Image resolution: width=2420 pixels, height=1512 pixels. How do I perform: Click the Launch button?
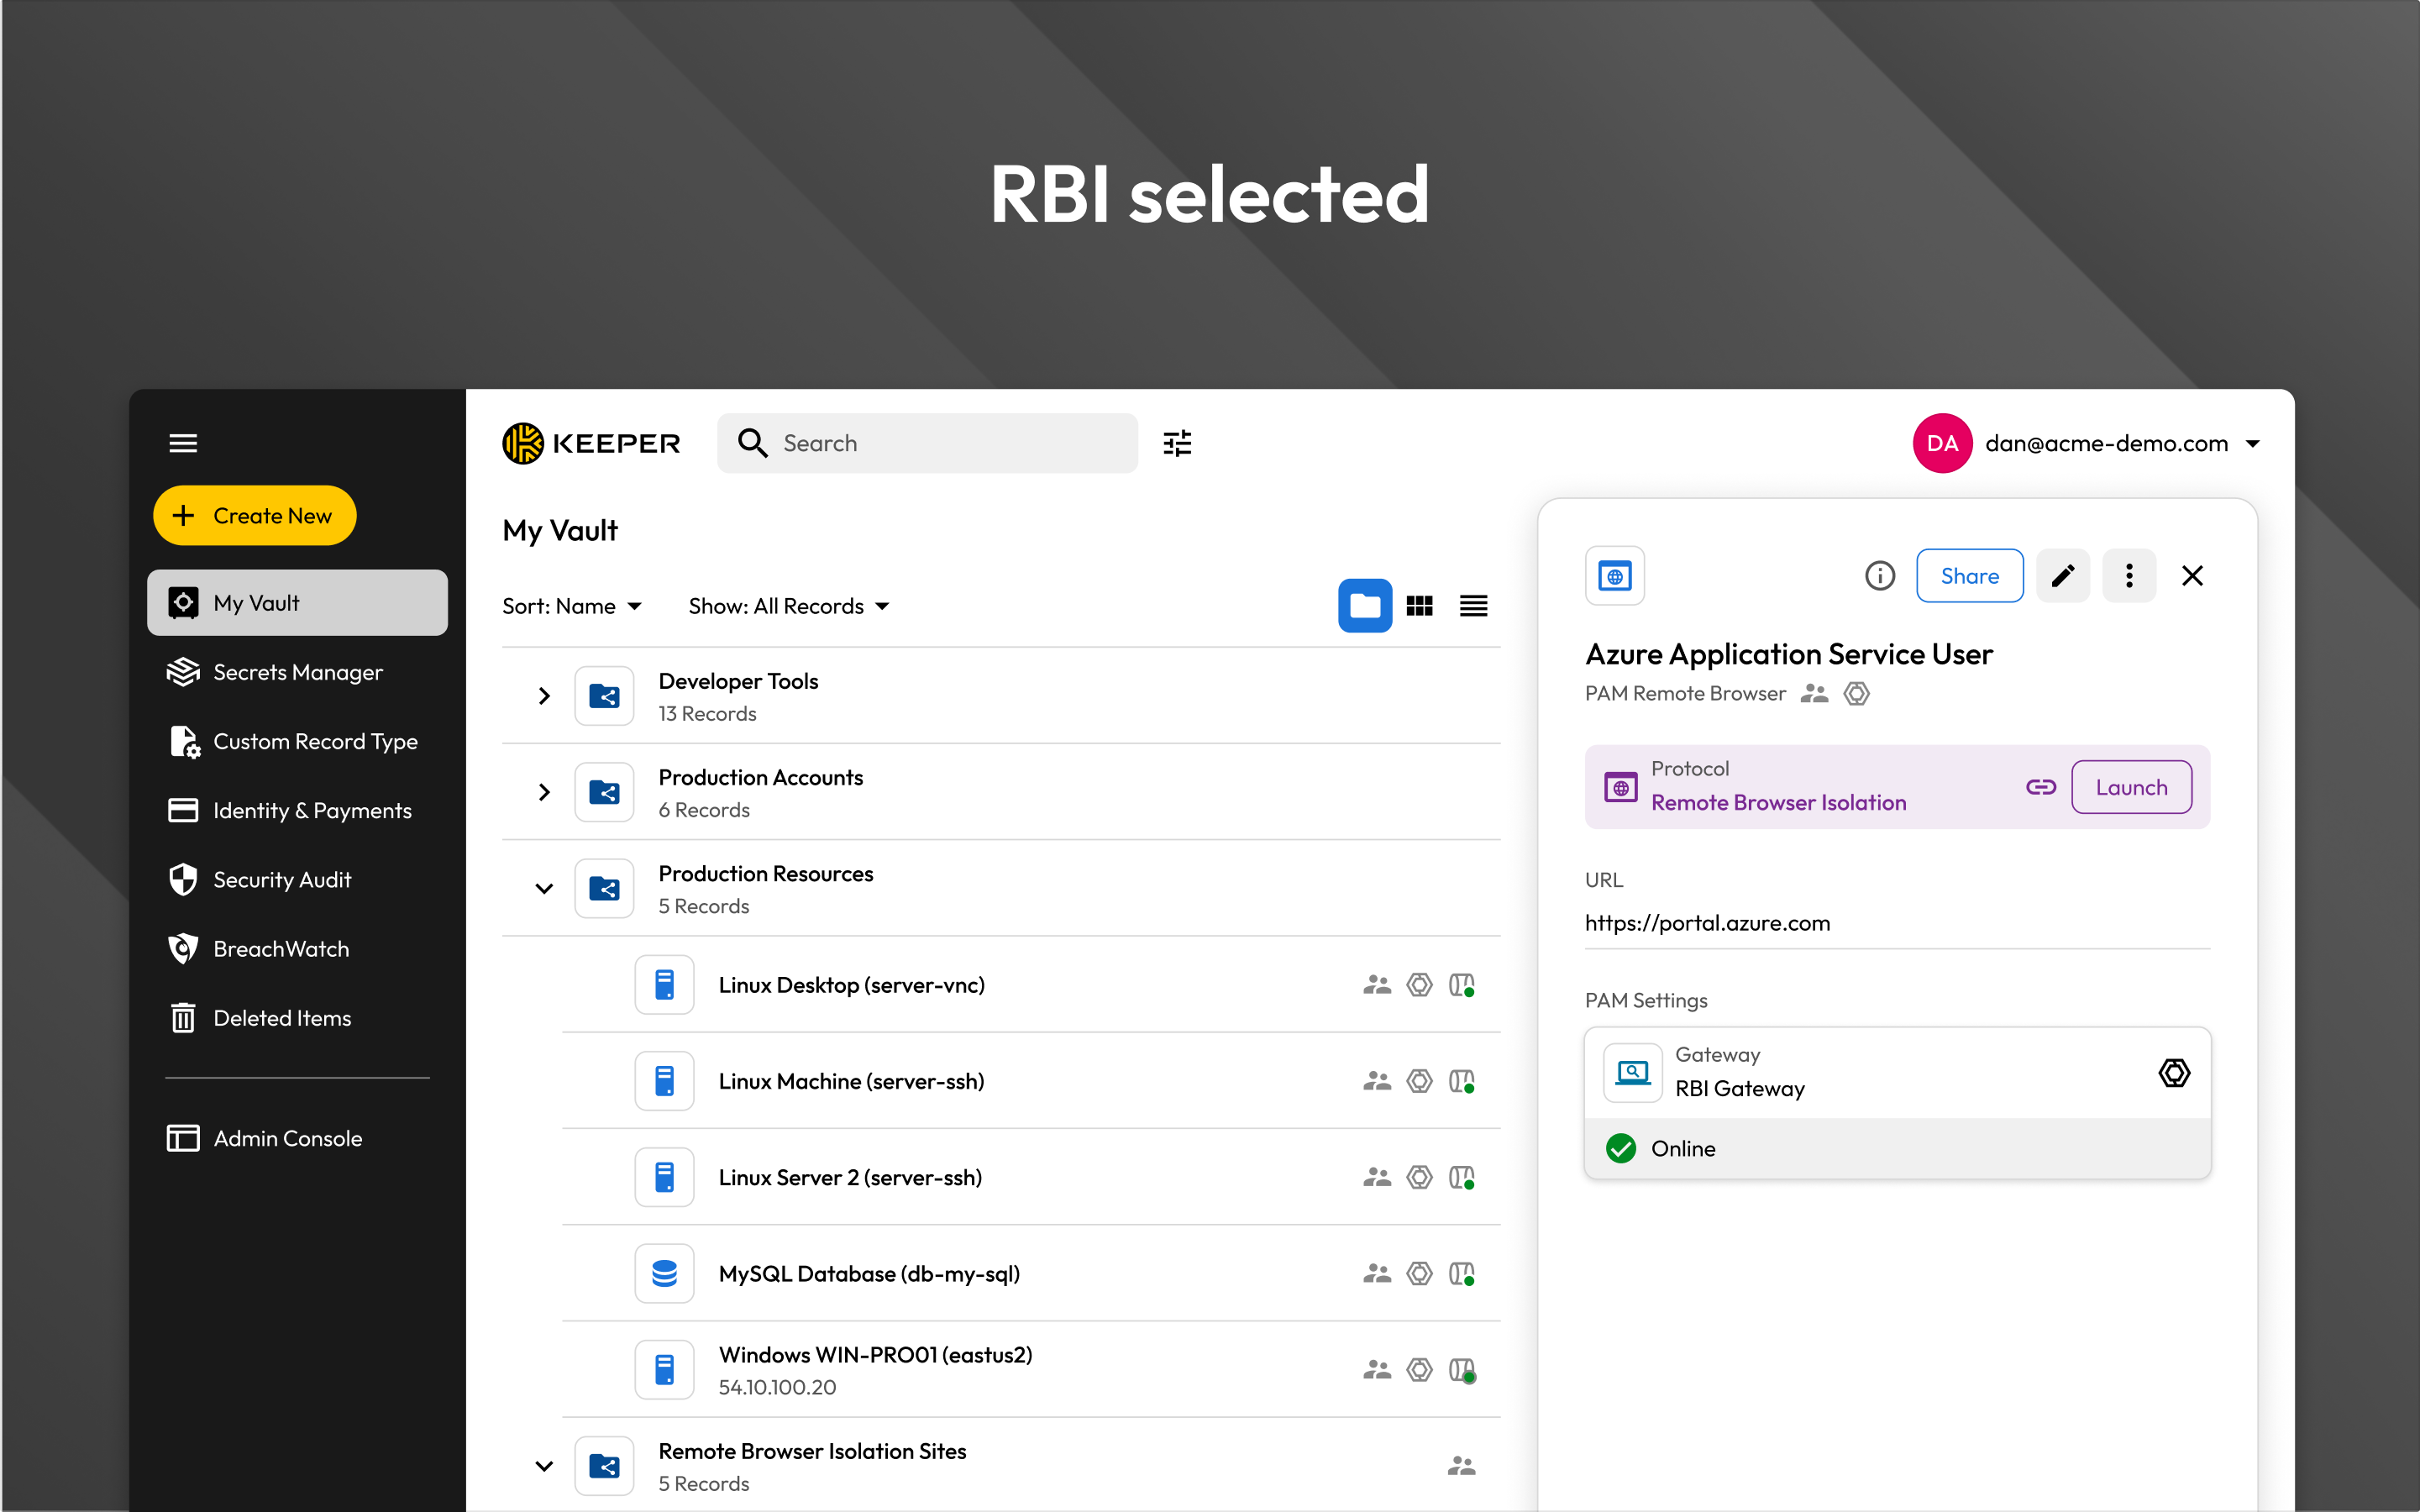click(2131, 787)
